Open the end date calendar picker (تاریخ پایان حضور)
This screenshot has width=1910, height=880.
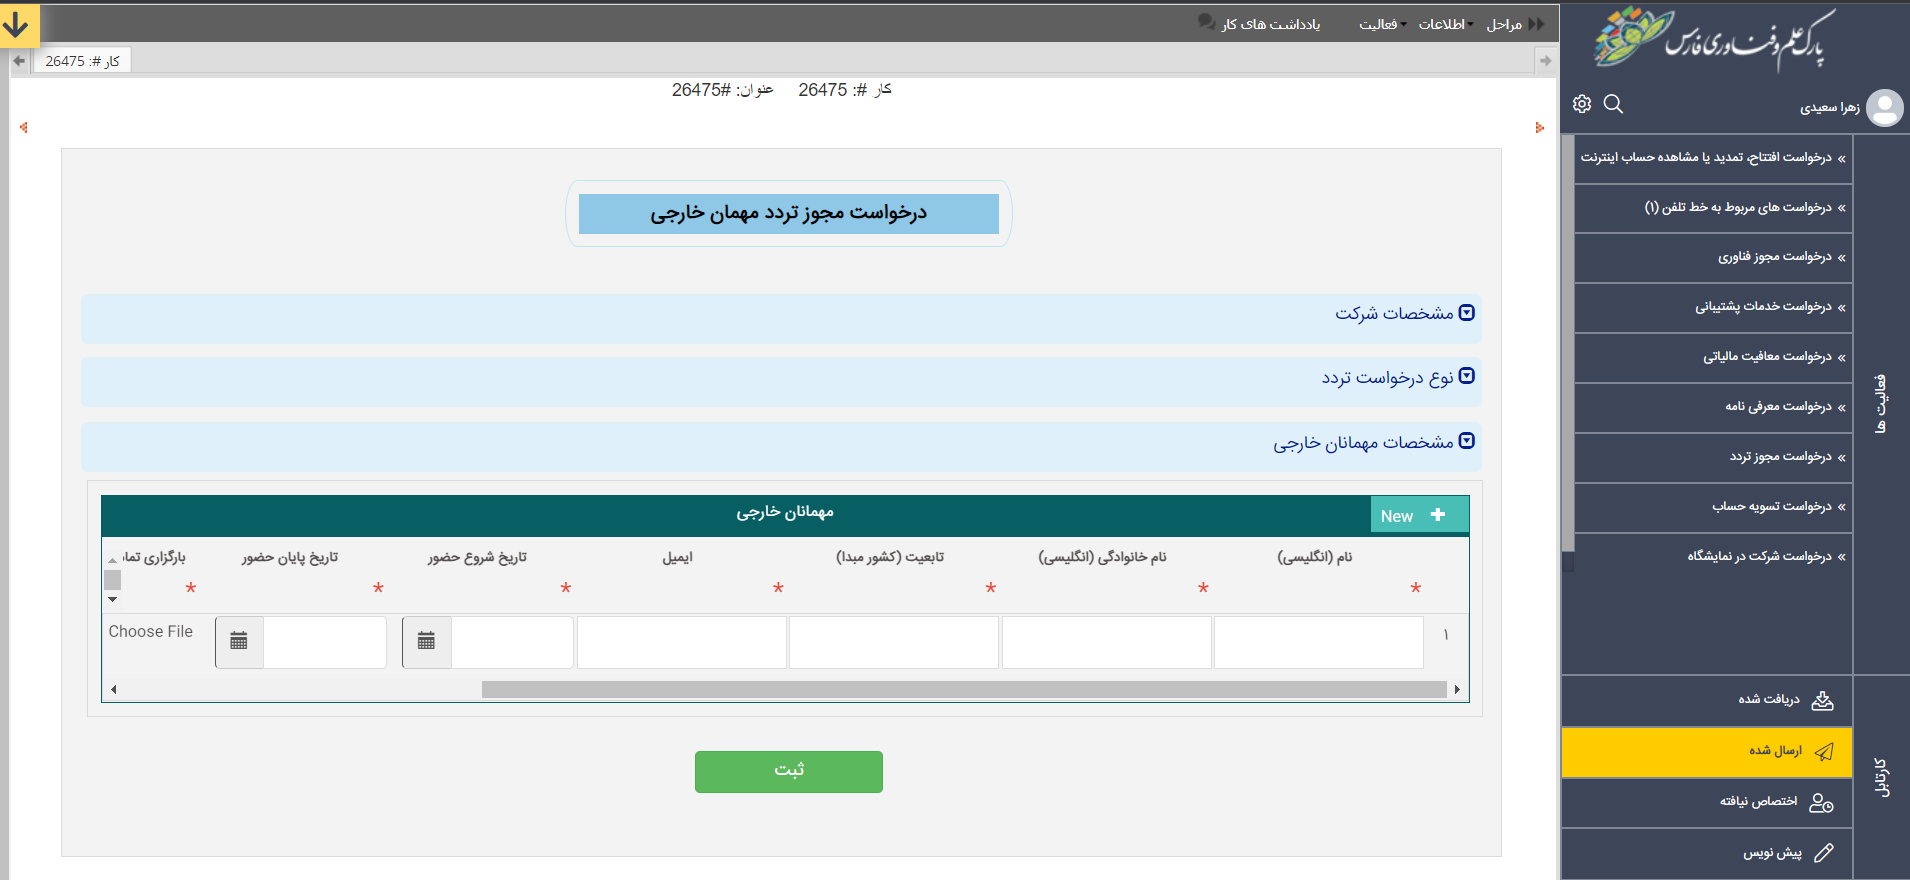point(239,642)
